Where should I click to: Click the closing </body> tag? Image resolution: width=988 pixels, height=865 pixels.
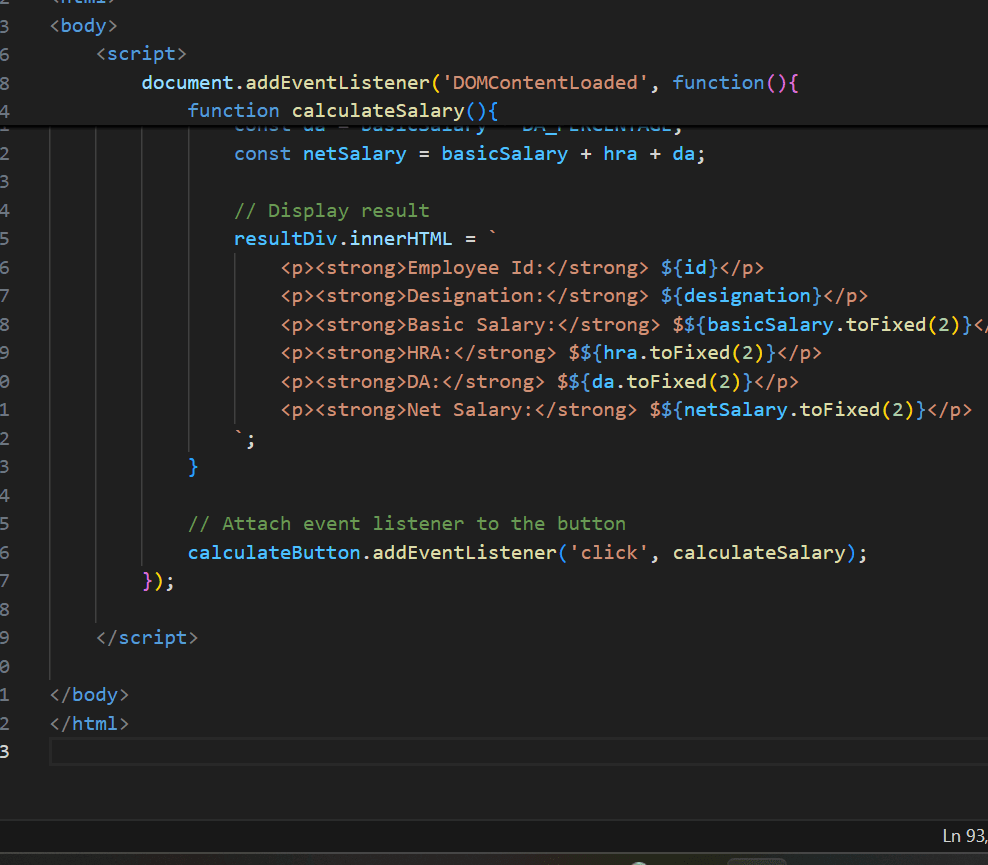(x=89, y=695)
